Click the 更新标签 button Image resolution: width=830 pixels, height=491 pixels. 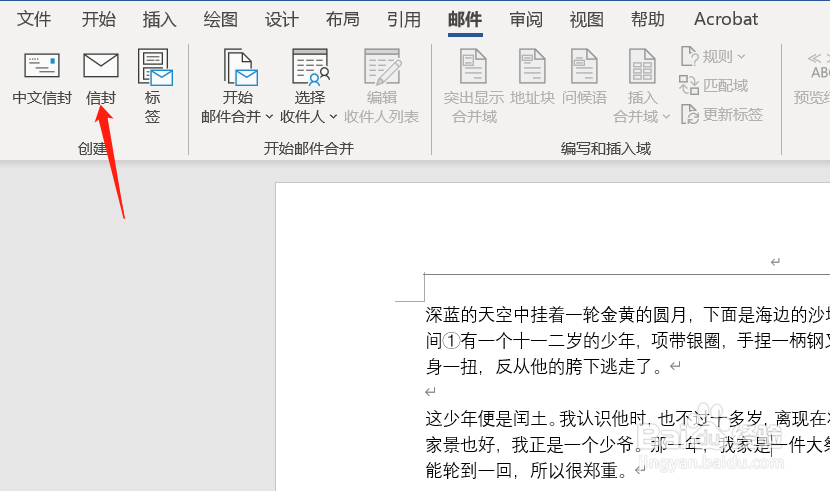coord(721,114)
